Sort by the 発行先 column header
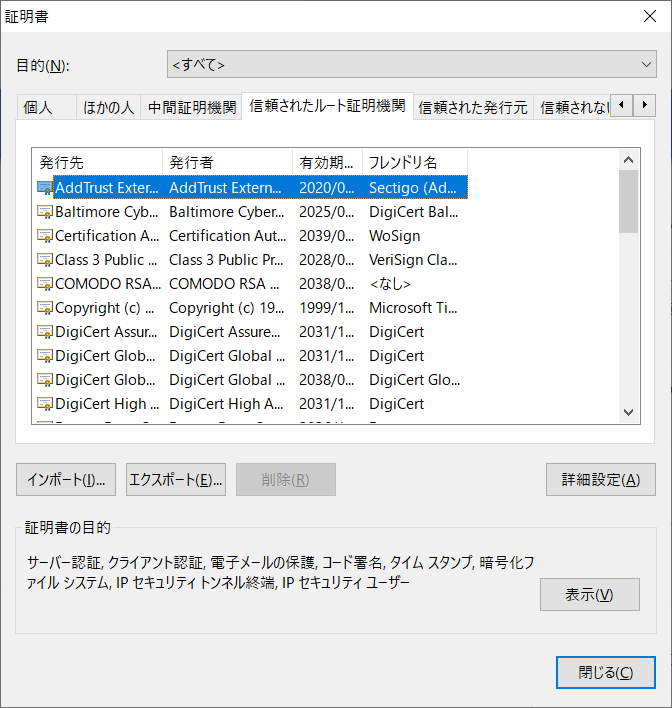Screen dimensions: 672x708 click(x=98, y=162)
